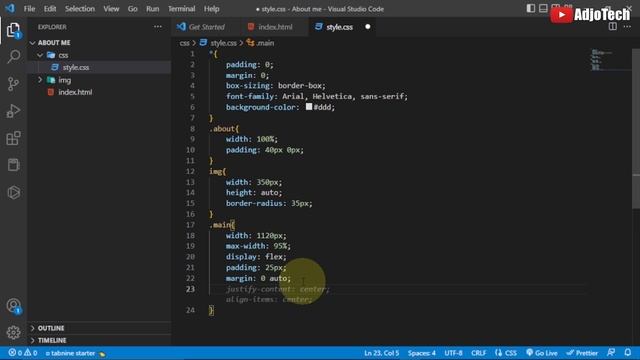This screenshot has width=640, height=360.
Task: Open the Help menu
Action: (211, 9)
